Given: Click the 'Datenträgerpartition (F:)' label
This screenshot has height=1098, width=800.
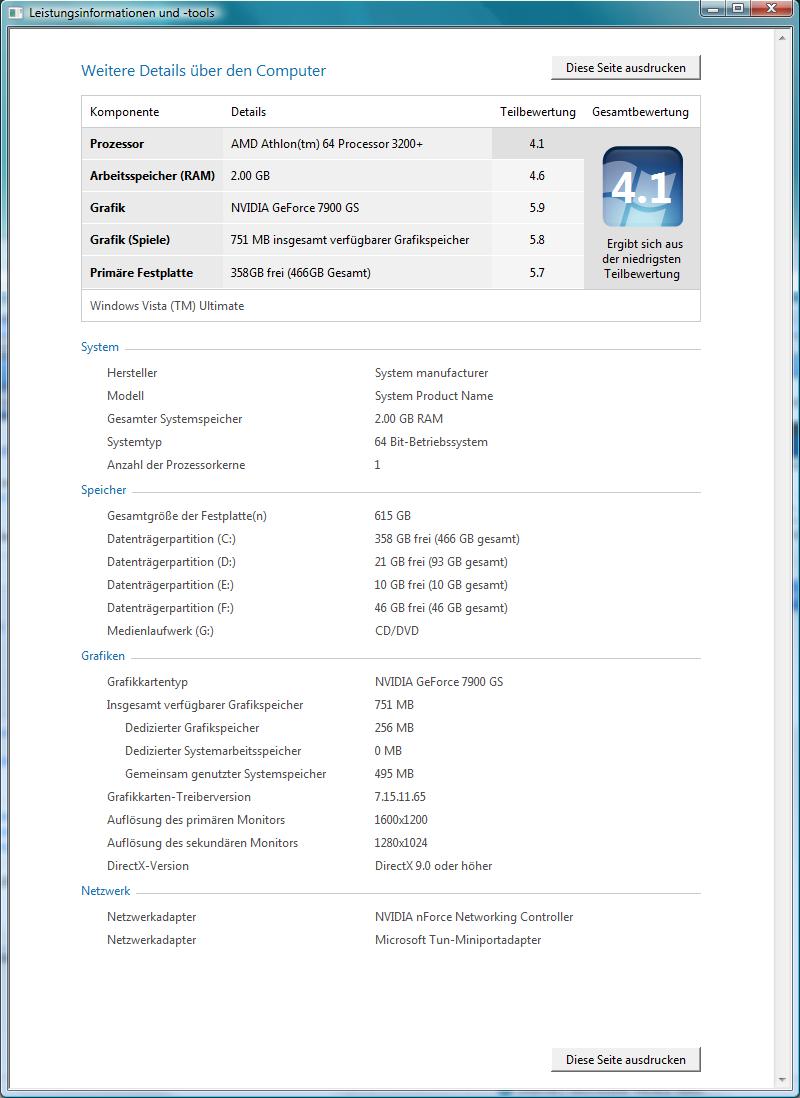Looking at the screenshot, I should tap(170, 608).
